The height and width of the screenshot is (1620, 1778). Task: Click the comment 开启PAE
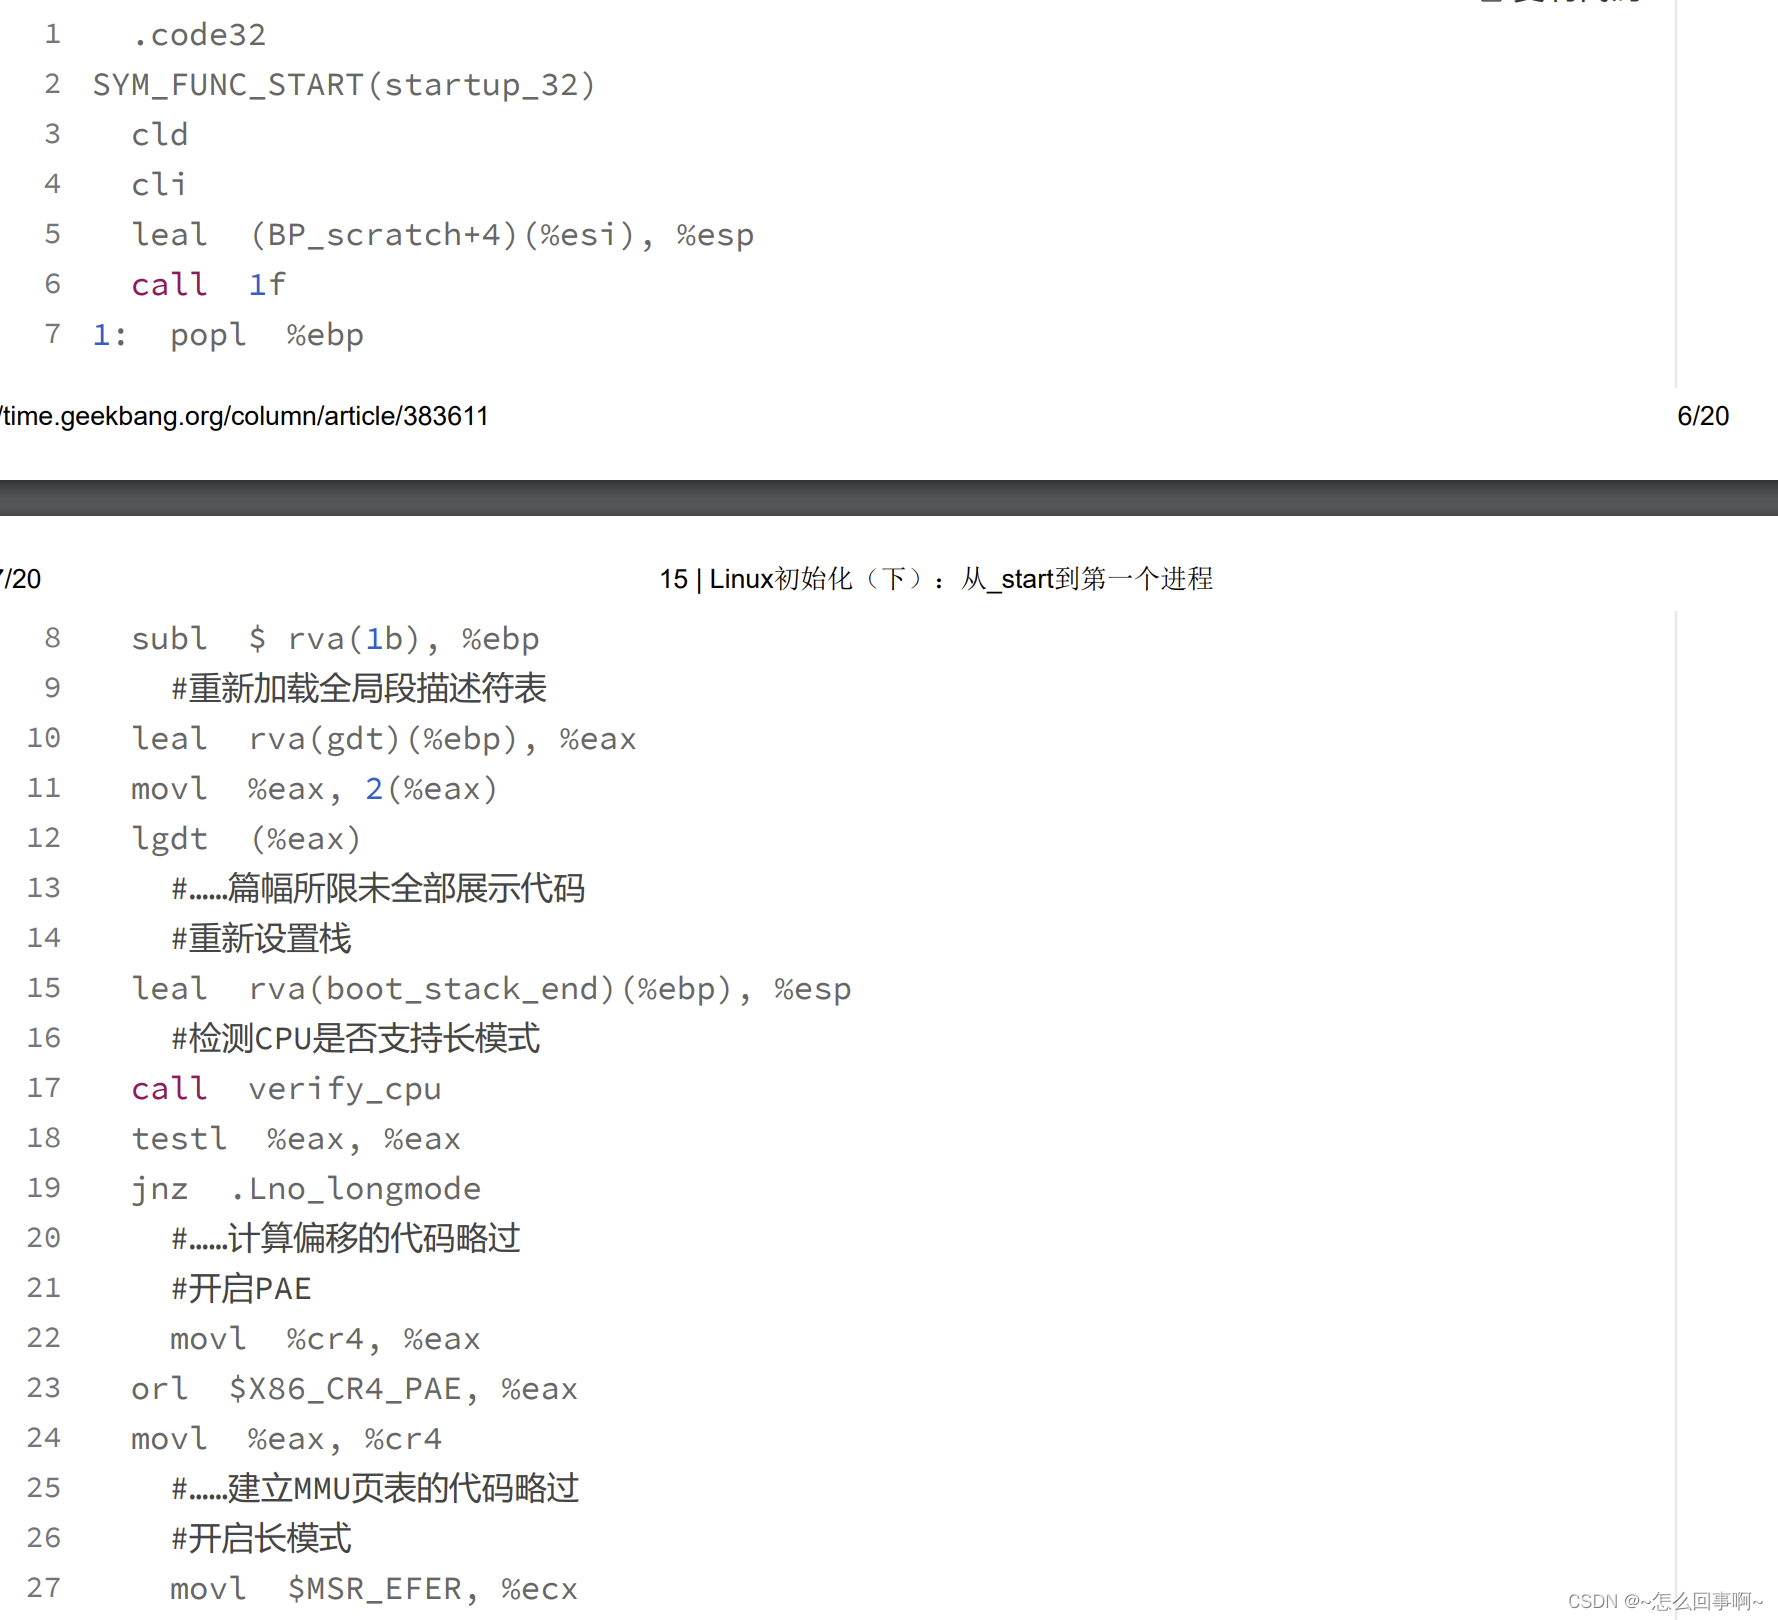pos(240,1288)
